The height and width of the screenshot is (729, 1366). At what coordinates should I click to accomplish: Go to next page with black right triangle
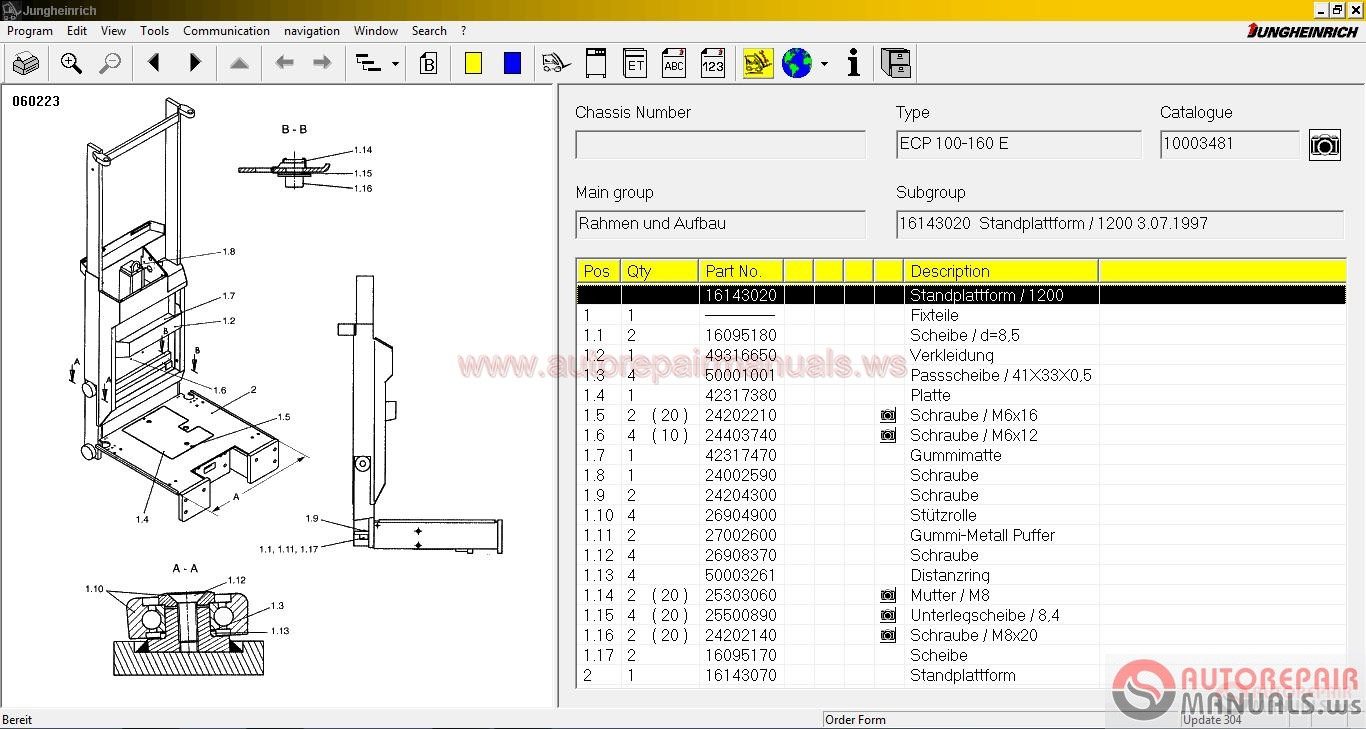coord(195,63)
